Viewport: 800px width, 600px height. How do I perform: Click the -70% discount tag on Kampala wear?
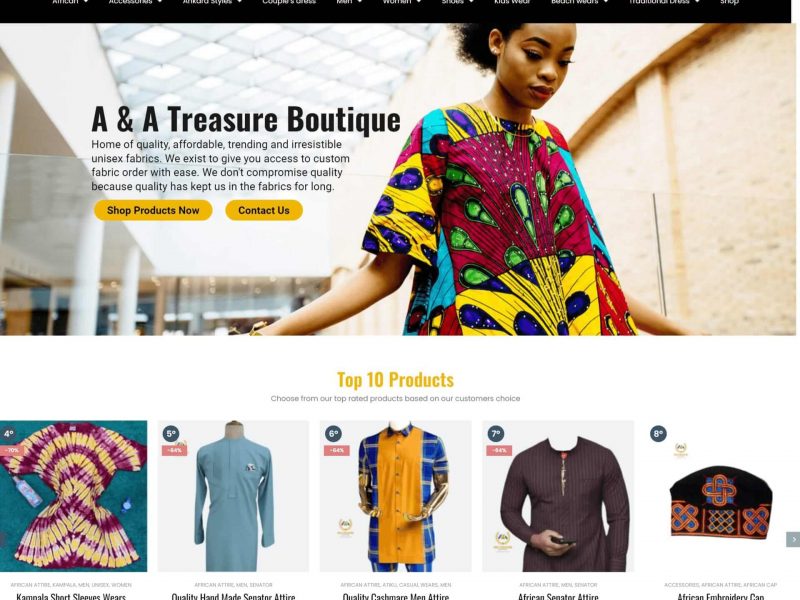pos(12,451)
